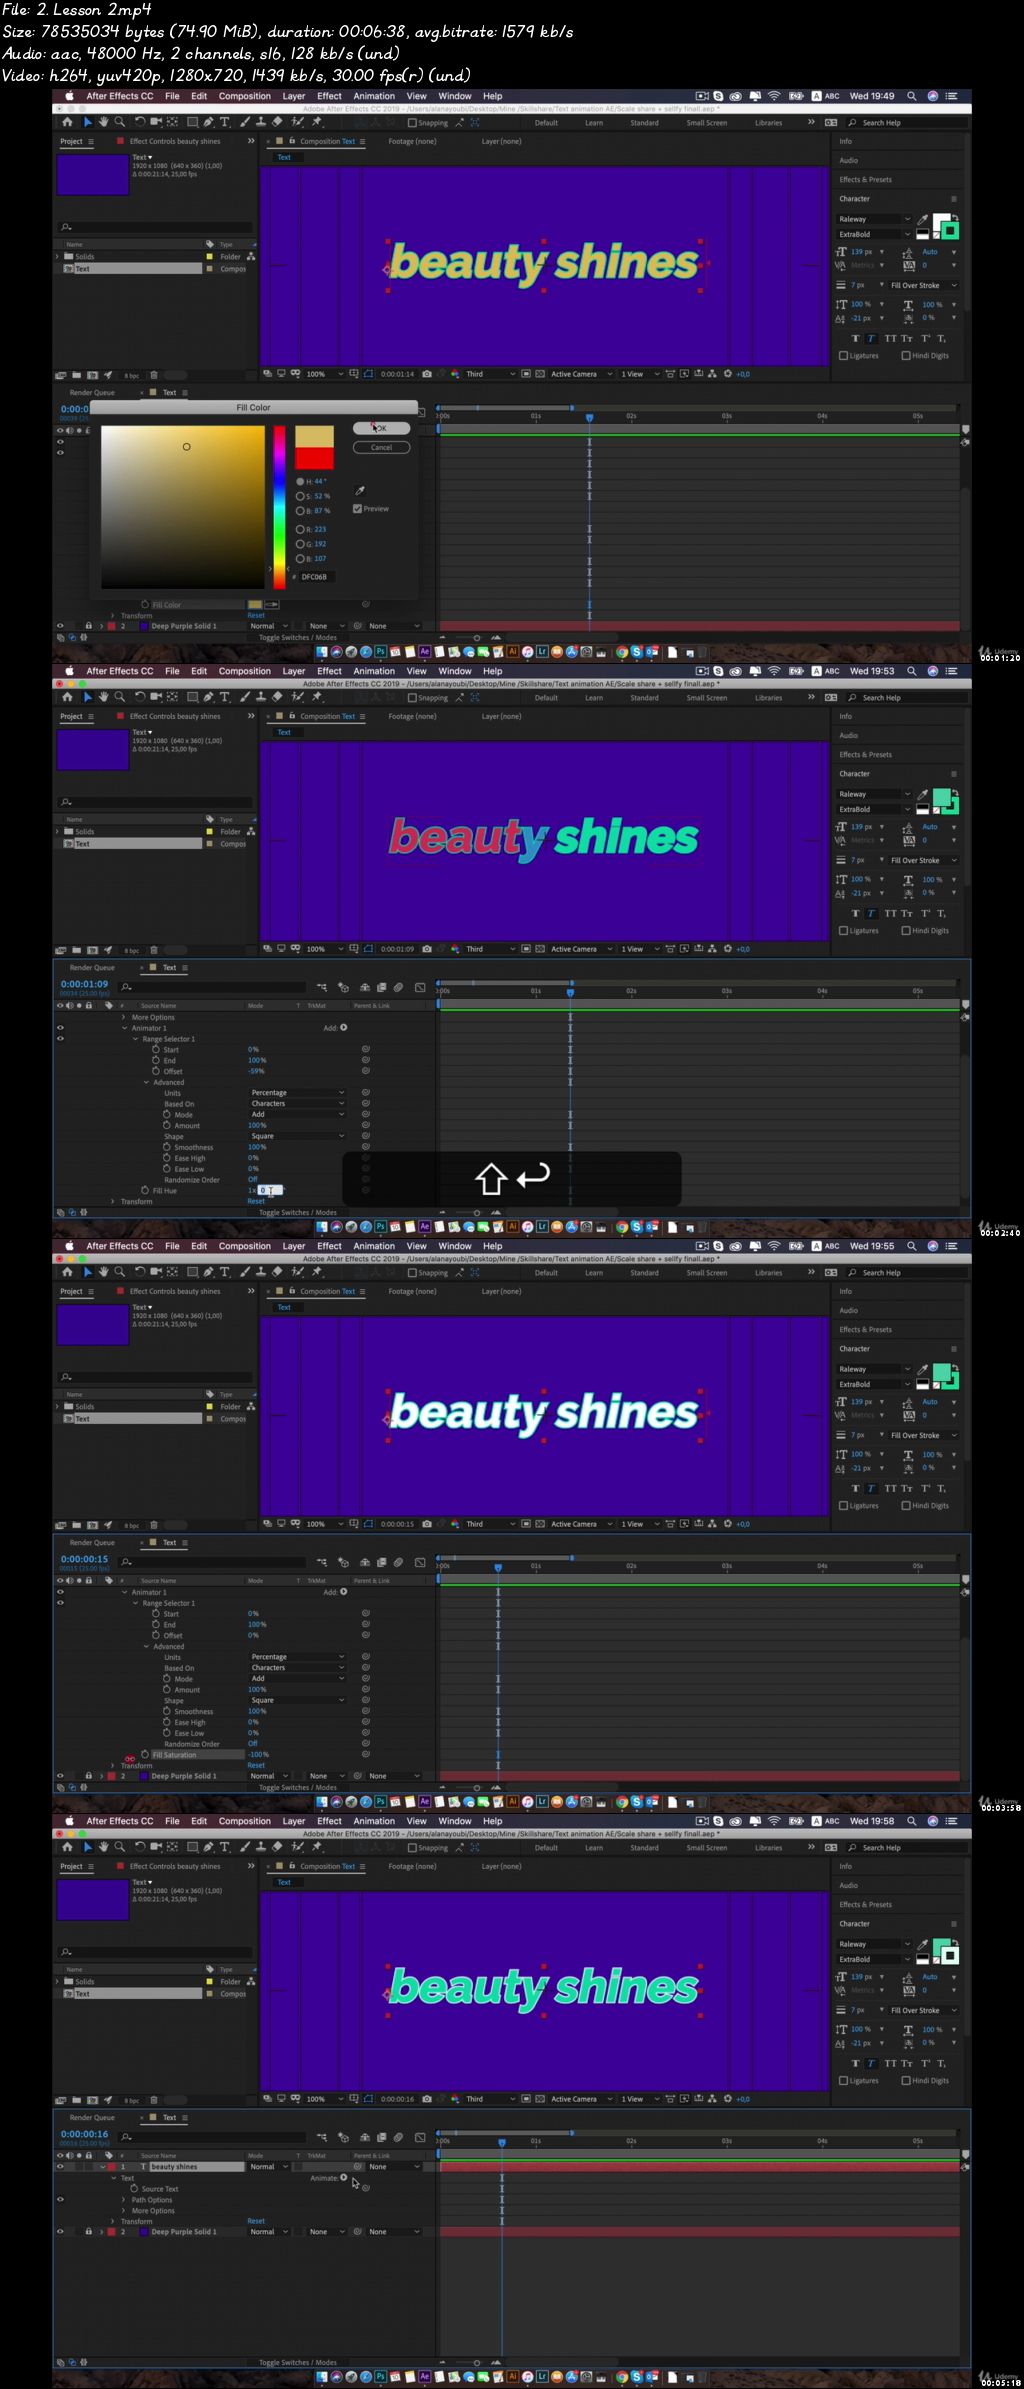Viewport: 1024px width, 2389px height.
Task: Click the Animate arrow icon beside Text
Action: click(x=343, y=2178)
